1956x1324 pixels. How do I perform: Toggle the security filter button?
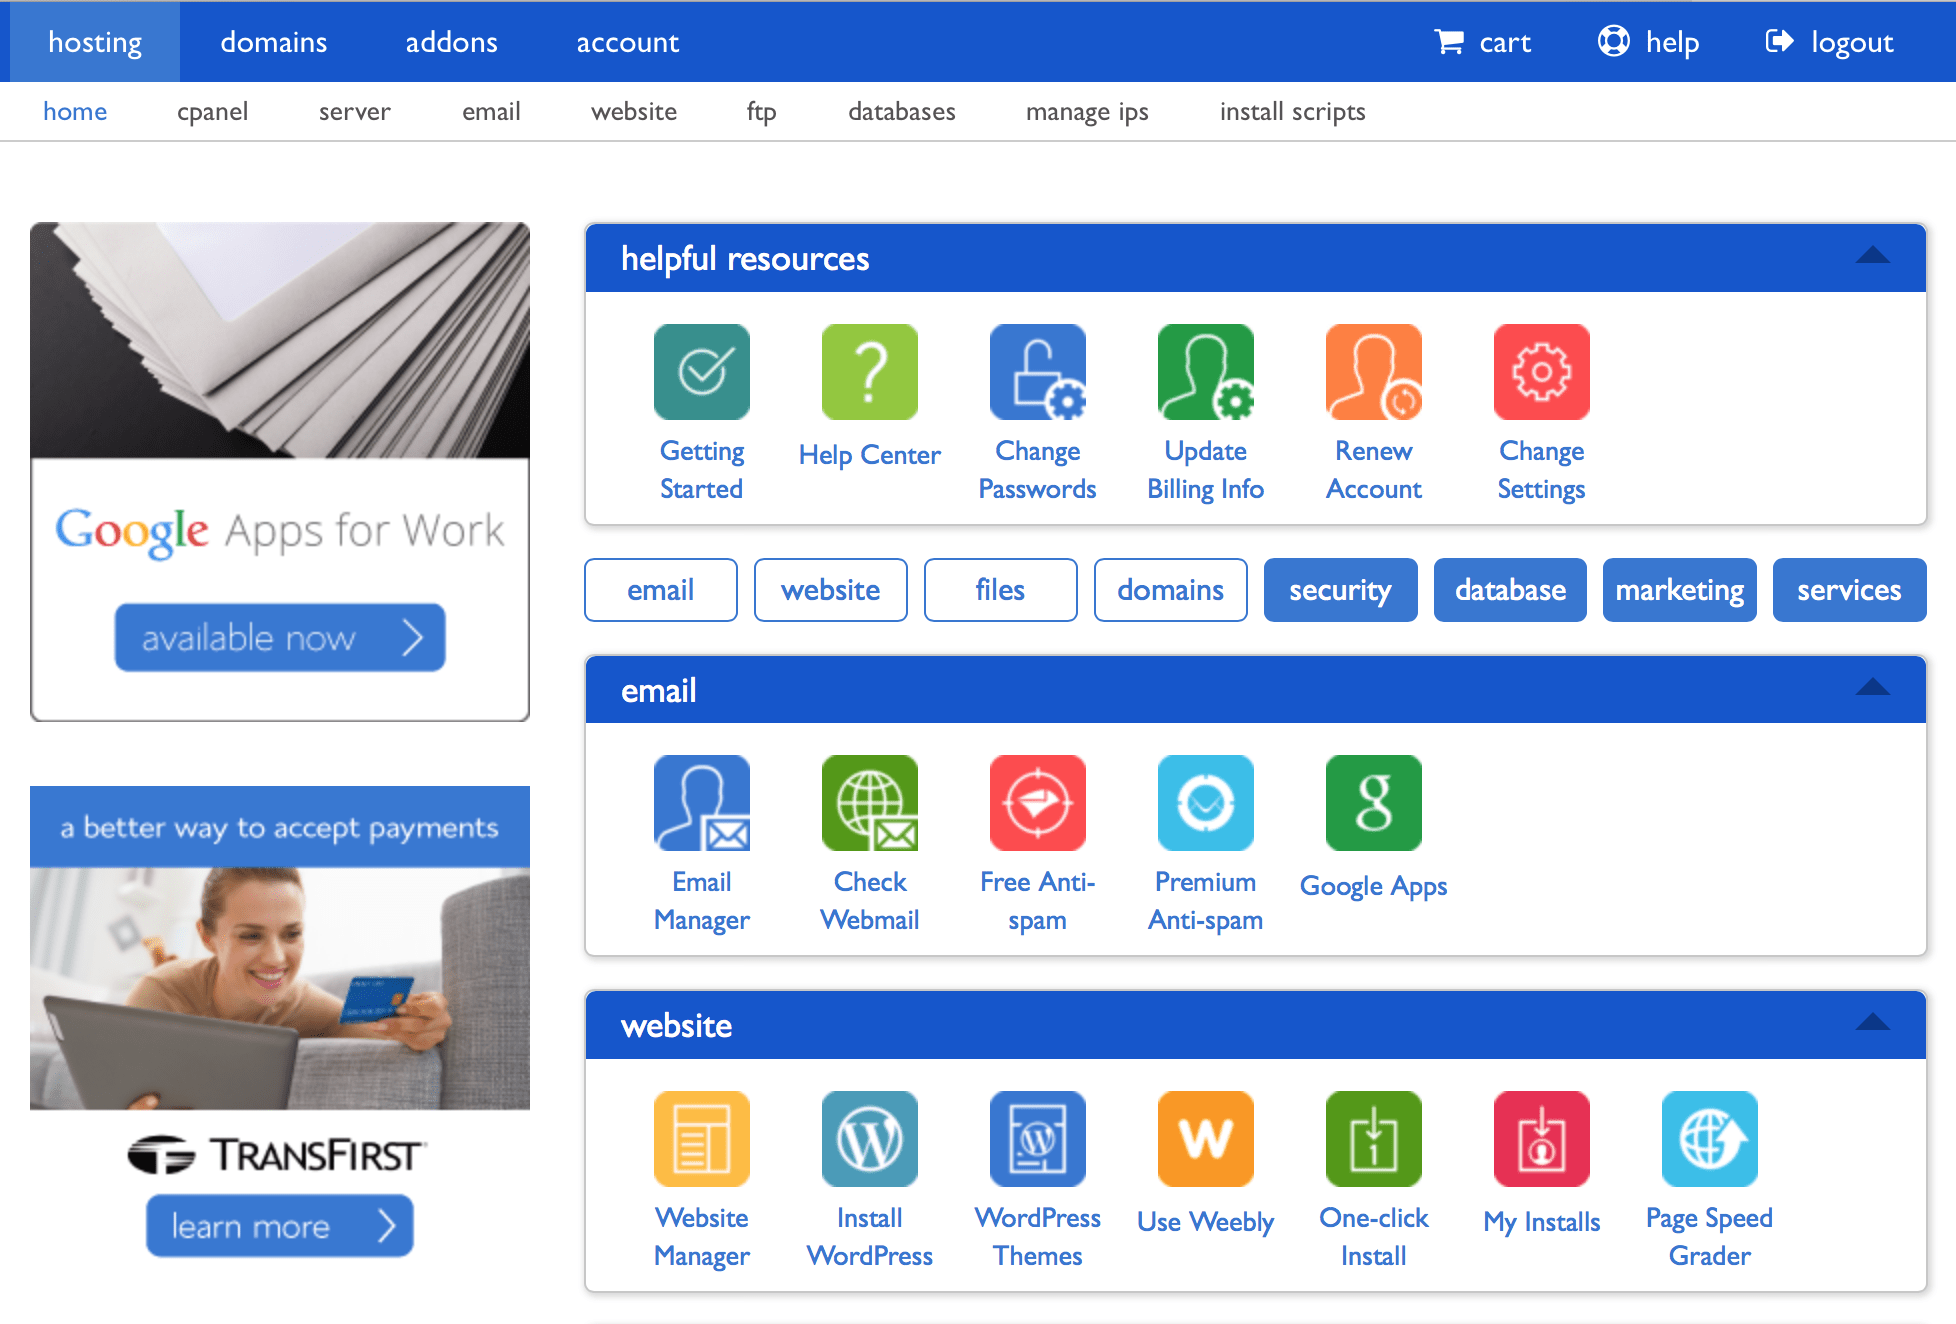pyautogui.click(x=1340, y=590)
